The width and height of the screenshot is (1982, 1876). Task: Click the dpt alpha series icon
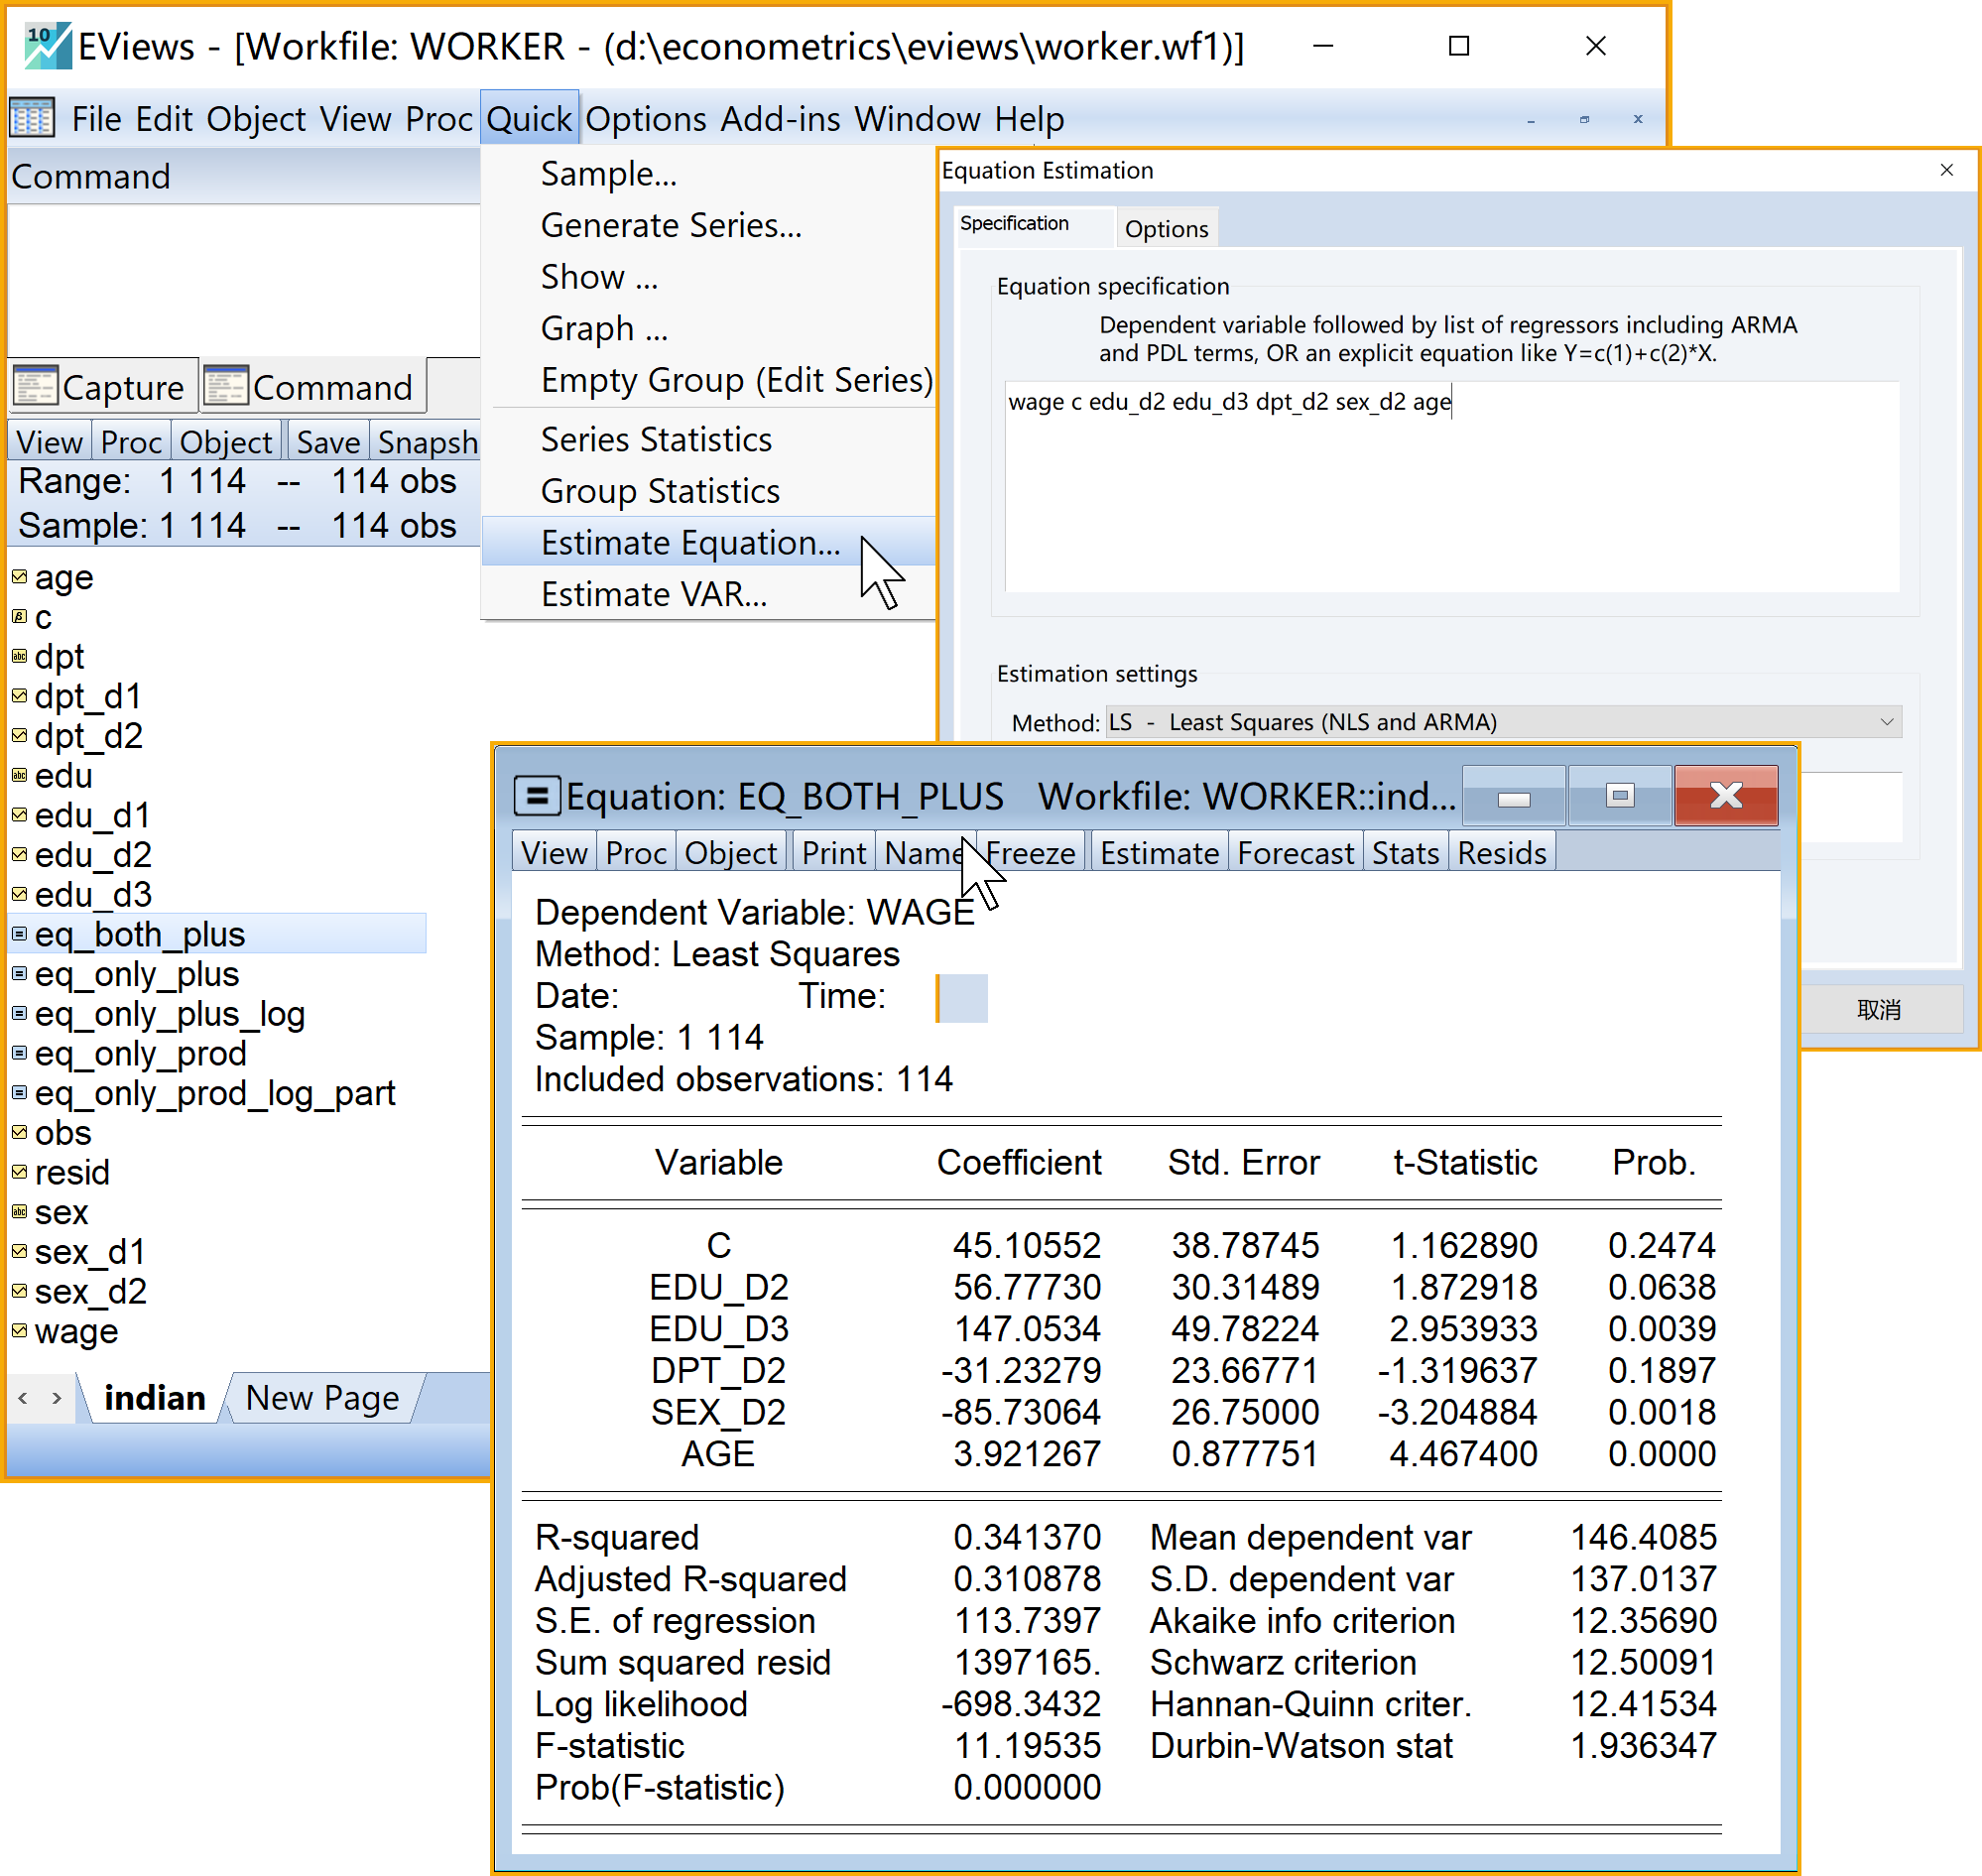tap(19, 657)
